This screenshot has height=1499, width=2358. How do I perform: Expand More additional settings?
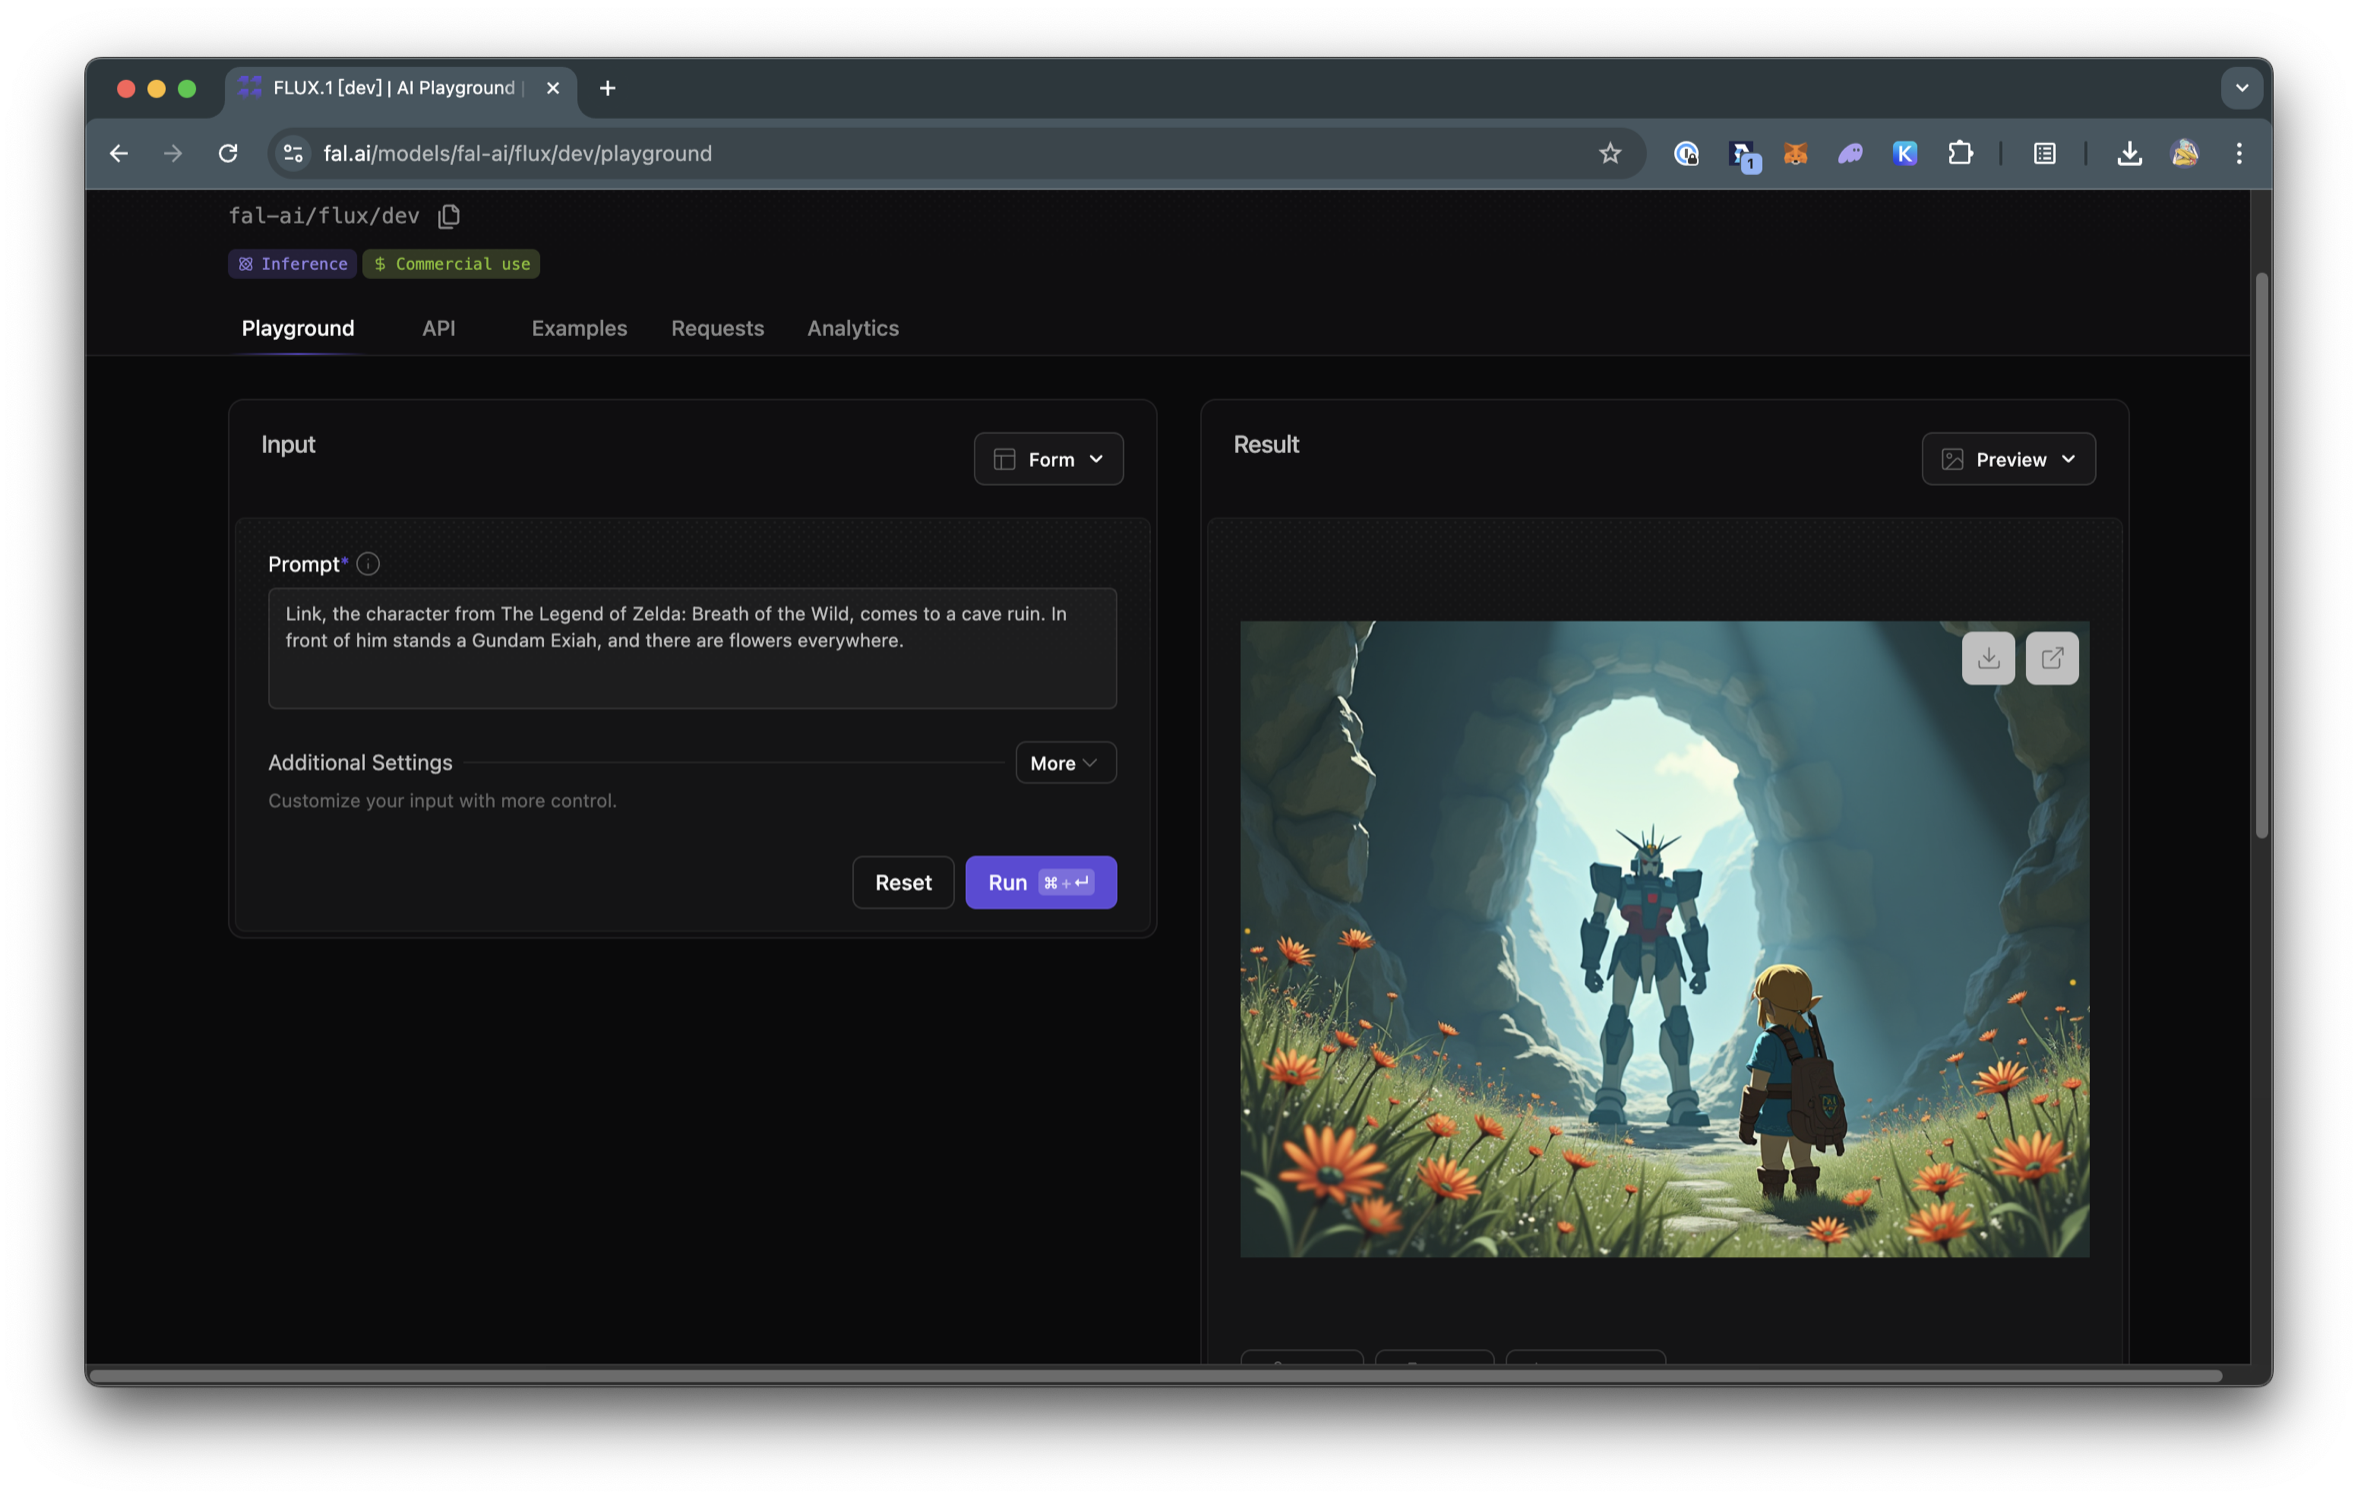(x=1065, y=763)
